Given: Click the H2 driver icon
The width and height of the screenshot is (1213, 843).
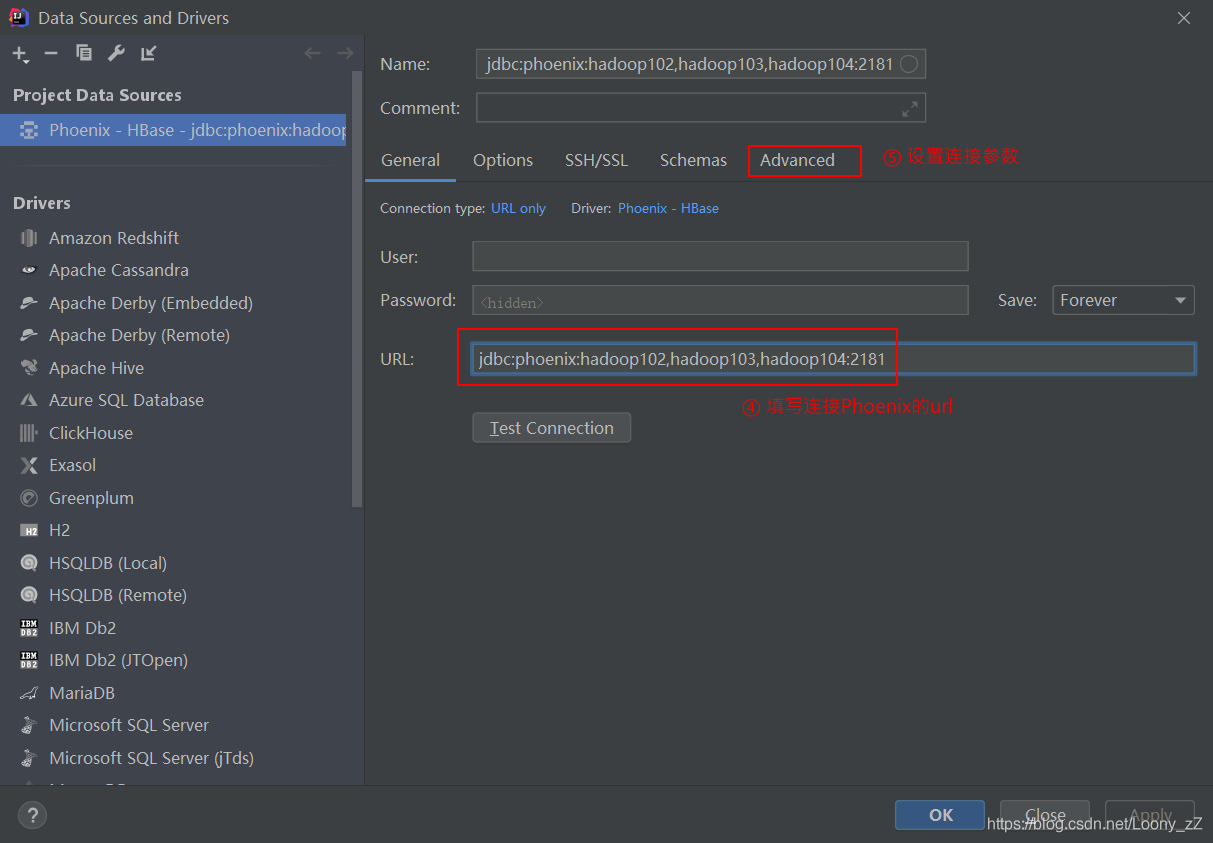Looking at the screenshot, I should [x=29, y=530].
